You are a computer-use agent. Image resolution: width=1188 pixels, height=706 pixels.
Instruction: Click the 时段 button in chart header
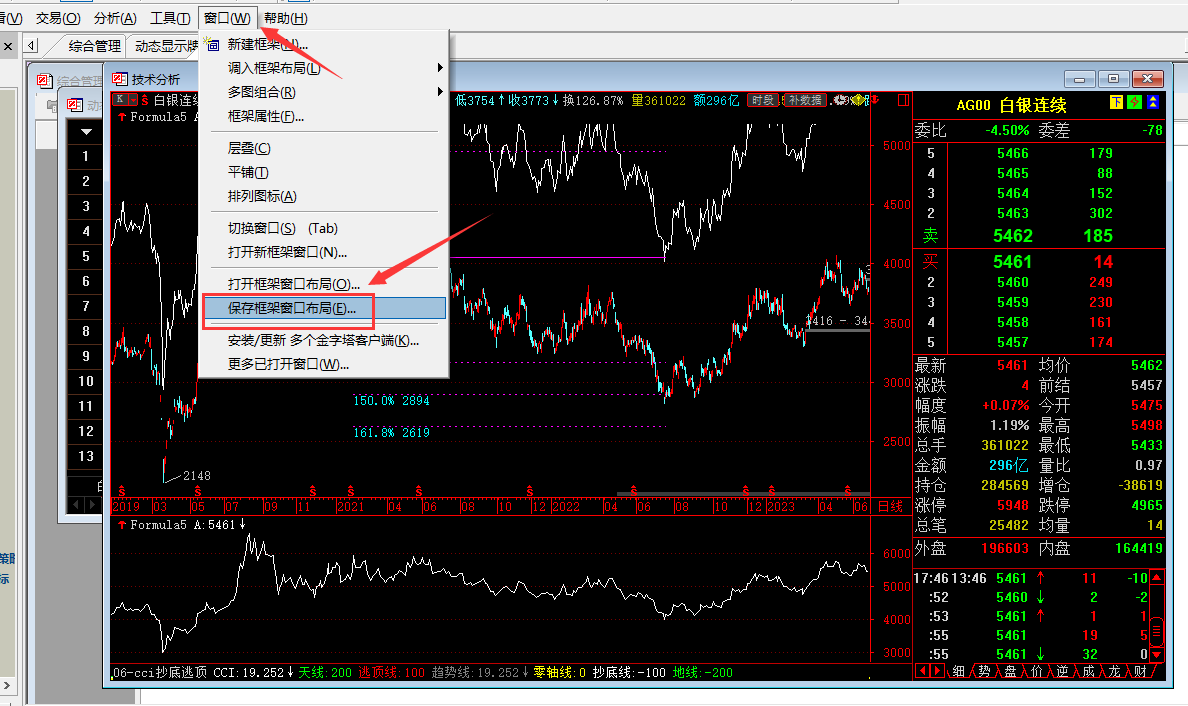pyautogui.click(x=763, y=100)
